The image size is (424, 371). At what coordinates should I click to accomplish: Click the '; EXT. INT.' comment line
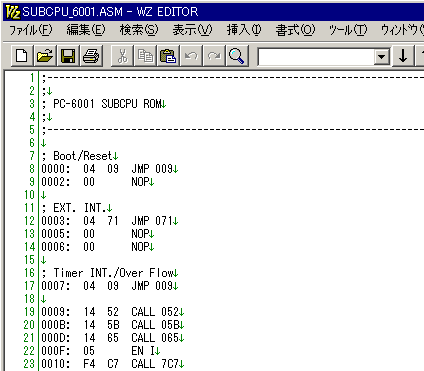[74, 208]
